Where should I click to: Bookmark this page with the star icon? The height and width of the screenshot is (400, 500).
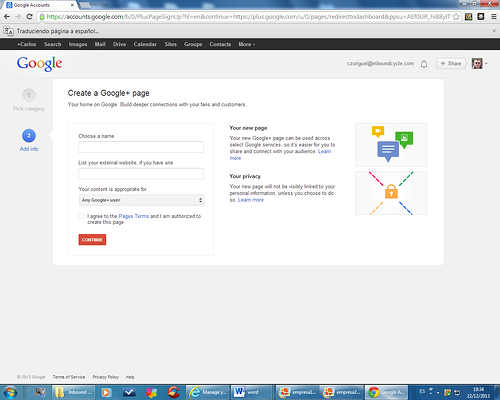point(456,17)
